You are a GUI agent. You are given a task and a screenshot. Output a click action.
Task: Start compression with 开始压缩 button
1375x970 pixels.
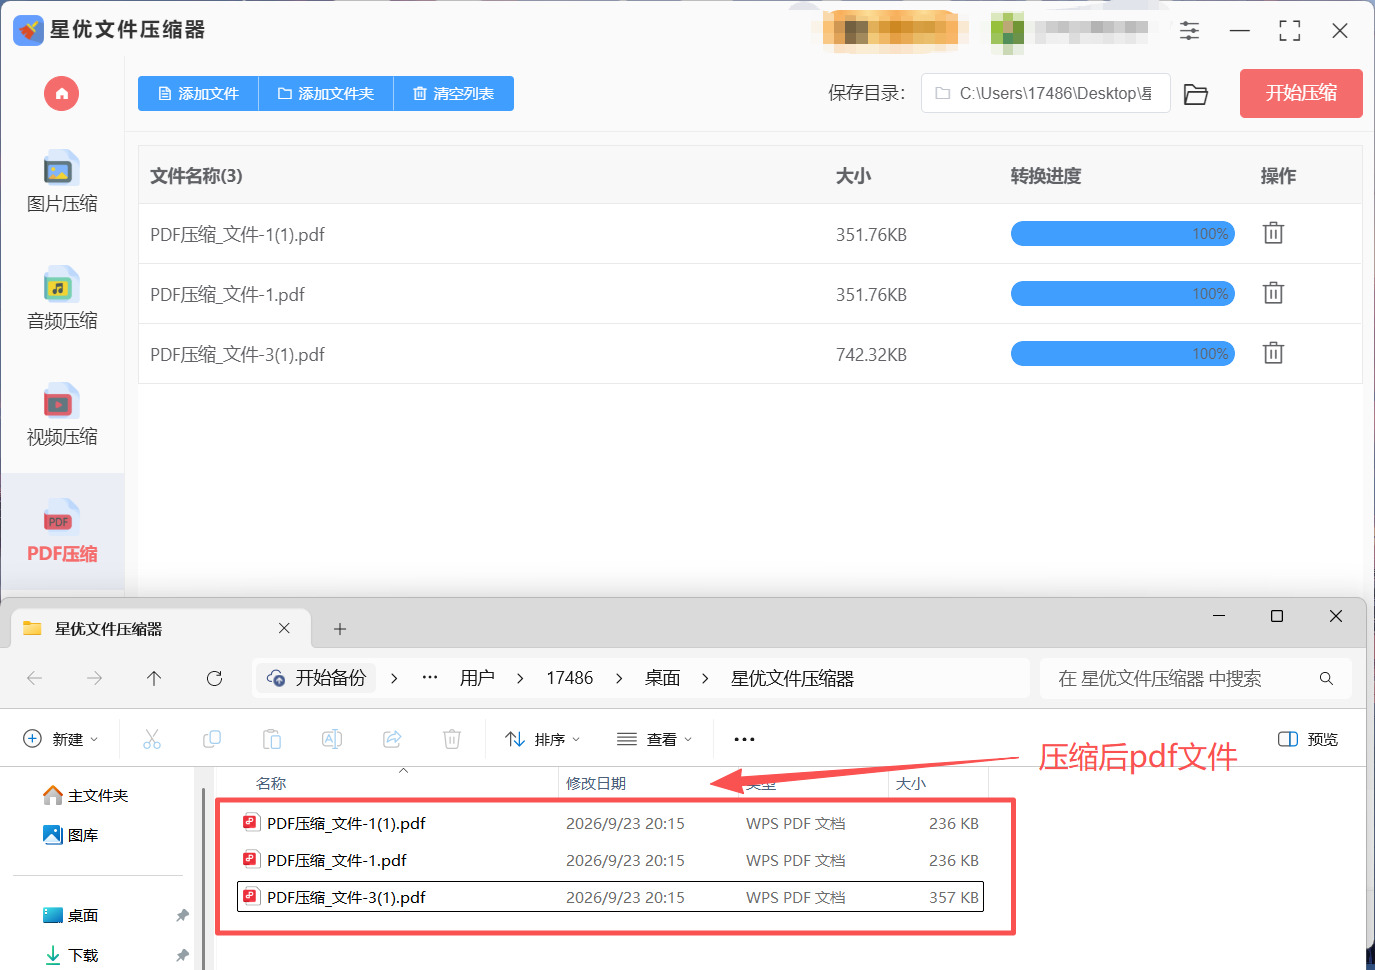click(x=1301, y=93)
